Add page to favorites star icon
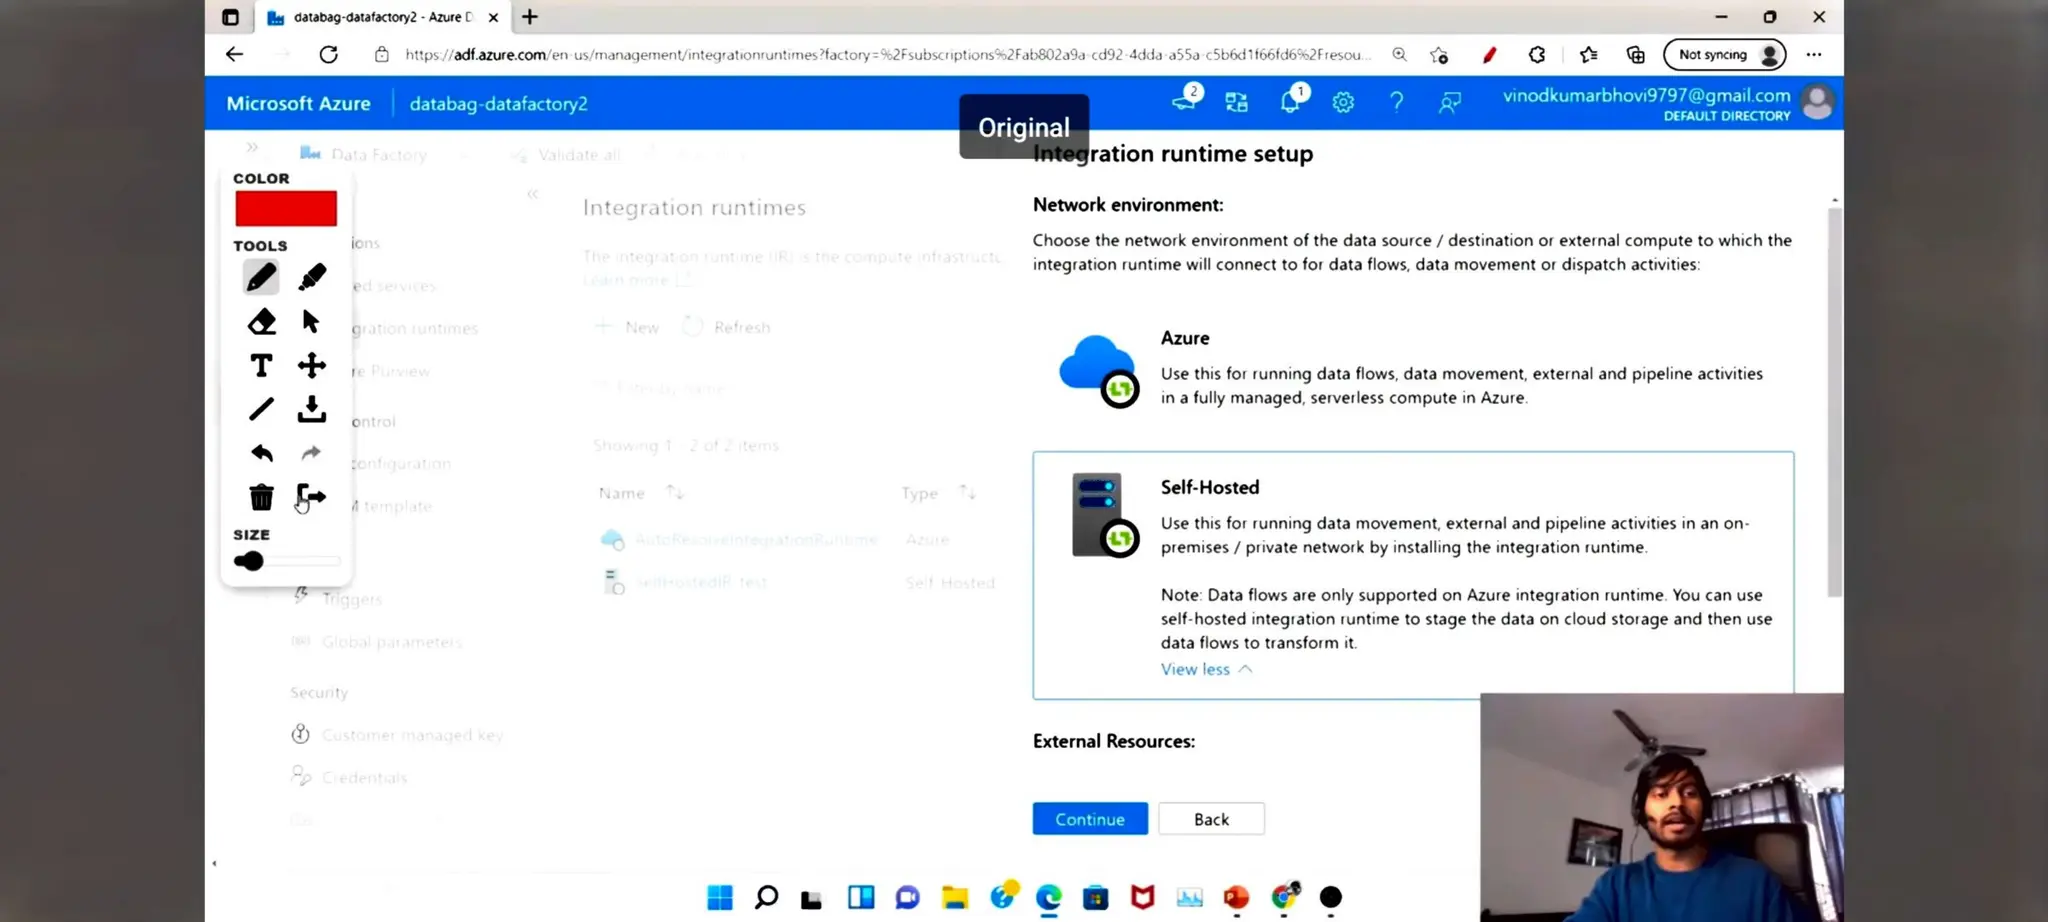 (x=1439, y=54)
